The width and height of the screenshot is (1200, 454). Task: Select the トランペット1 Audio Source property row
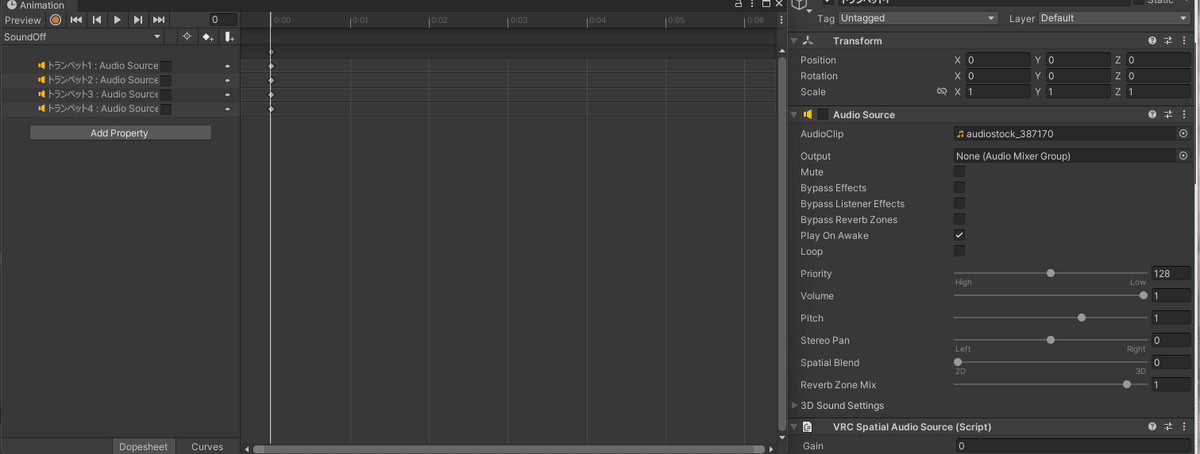[120, 66]
